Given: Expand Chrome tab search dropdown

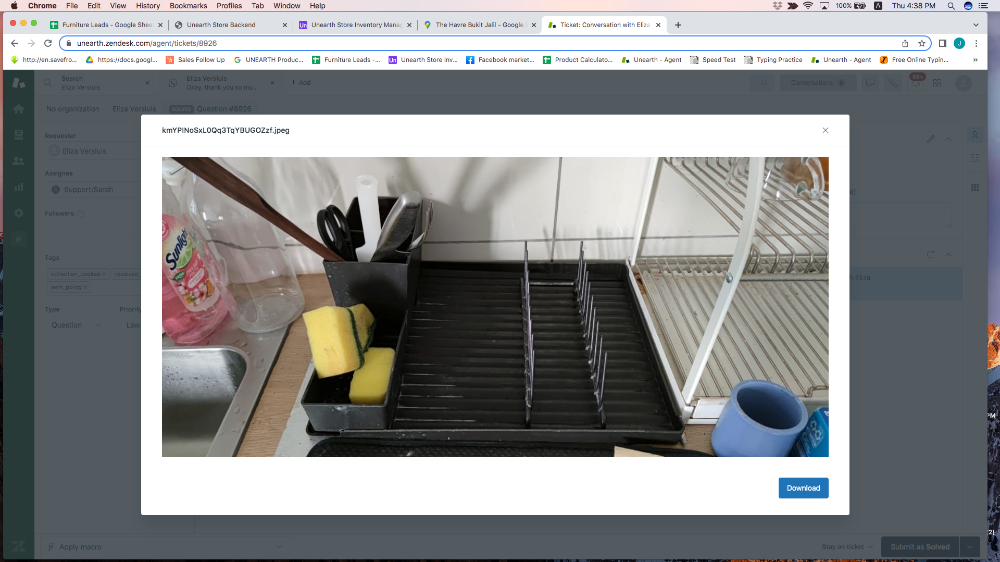Looking at the screenshot, I should tap(976, 25).
